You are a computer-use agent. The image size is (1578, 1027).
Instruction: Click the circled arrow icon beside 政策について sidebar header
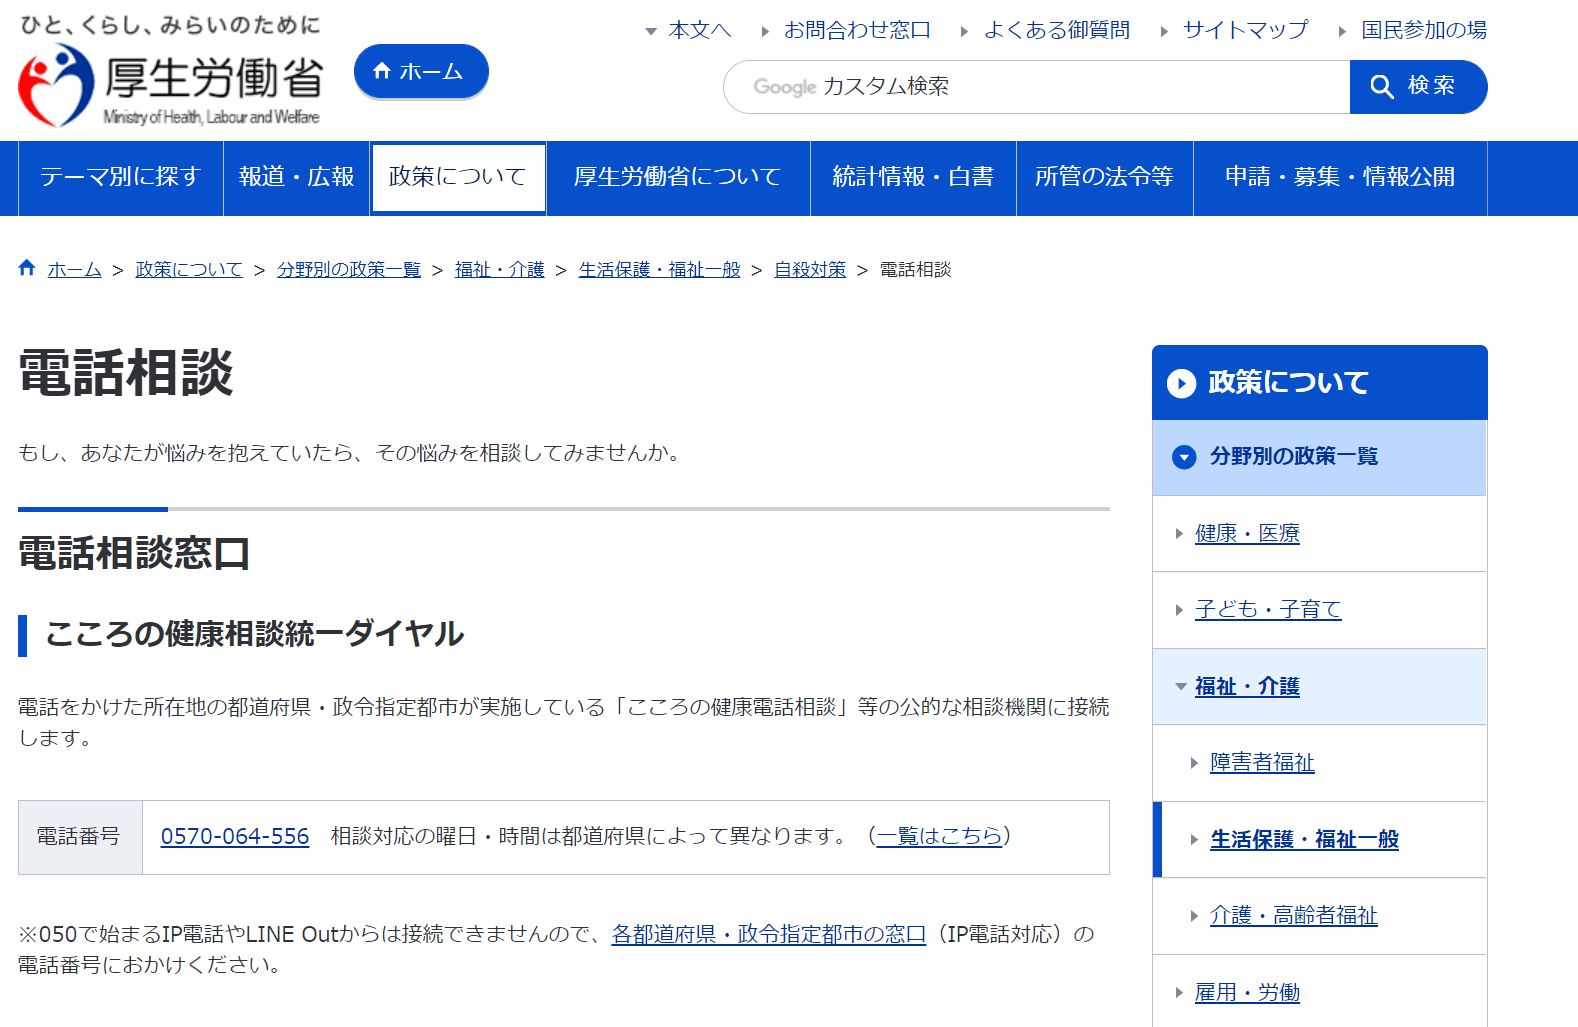tap(1181, 383)
